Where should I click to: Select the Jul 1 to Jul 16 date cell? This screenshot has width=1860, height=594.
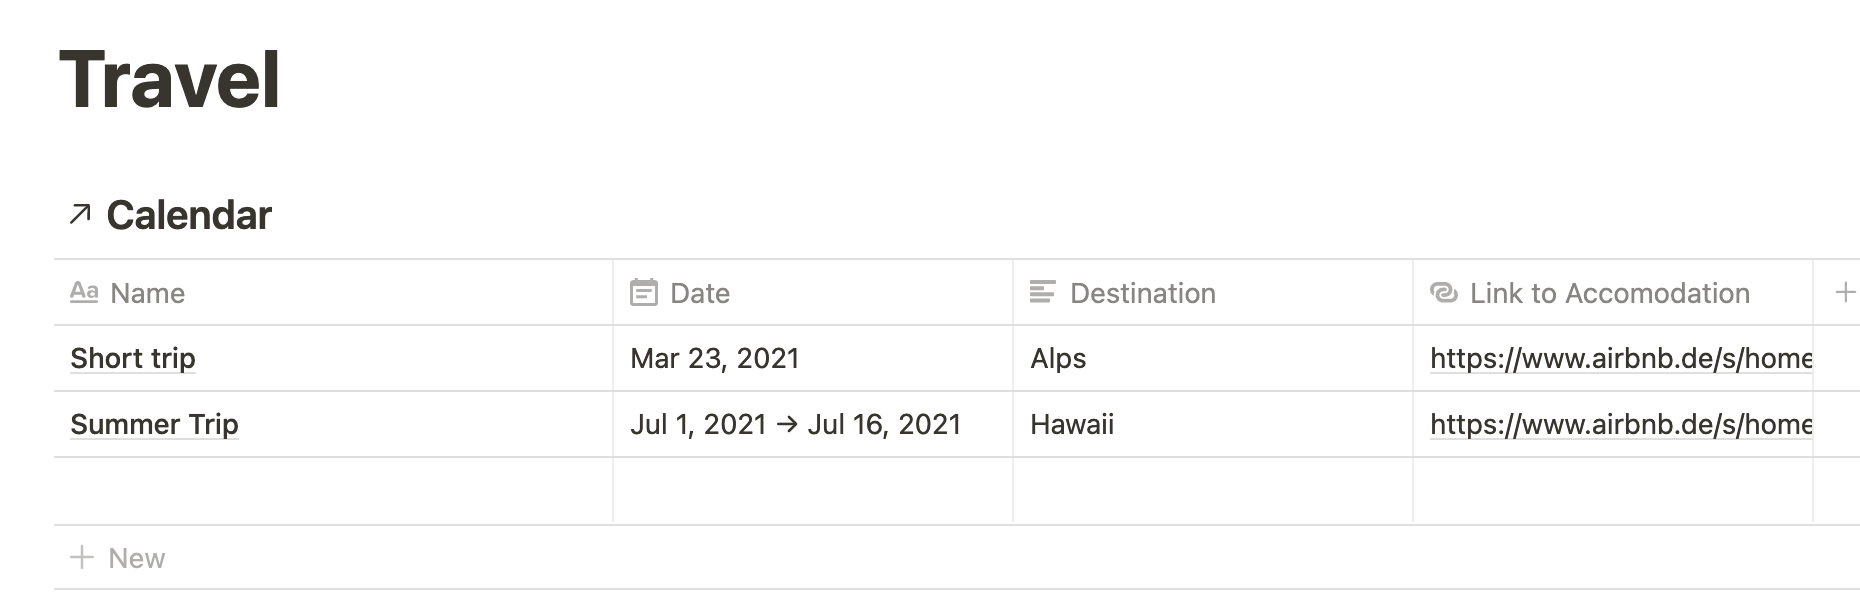point(813,424)
